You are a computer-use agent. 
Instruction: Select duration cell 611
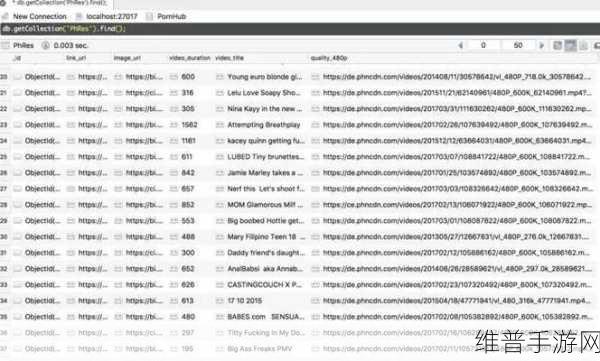click(x=187, y=157)
